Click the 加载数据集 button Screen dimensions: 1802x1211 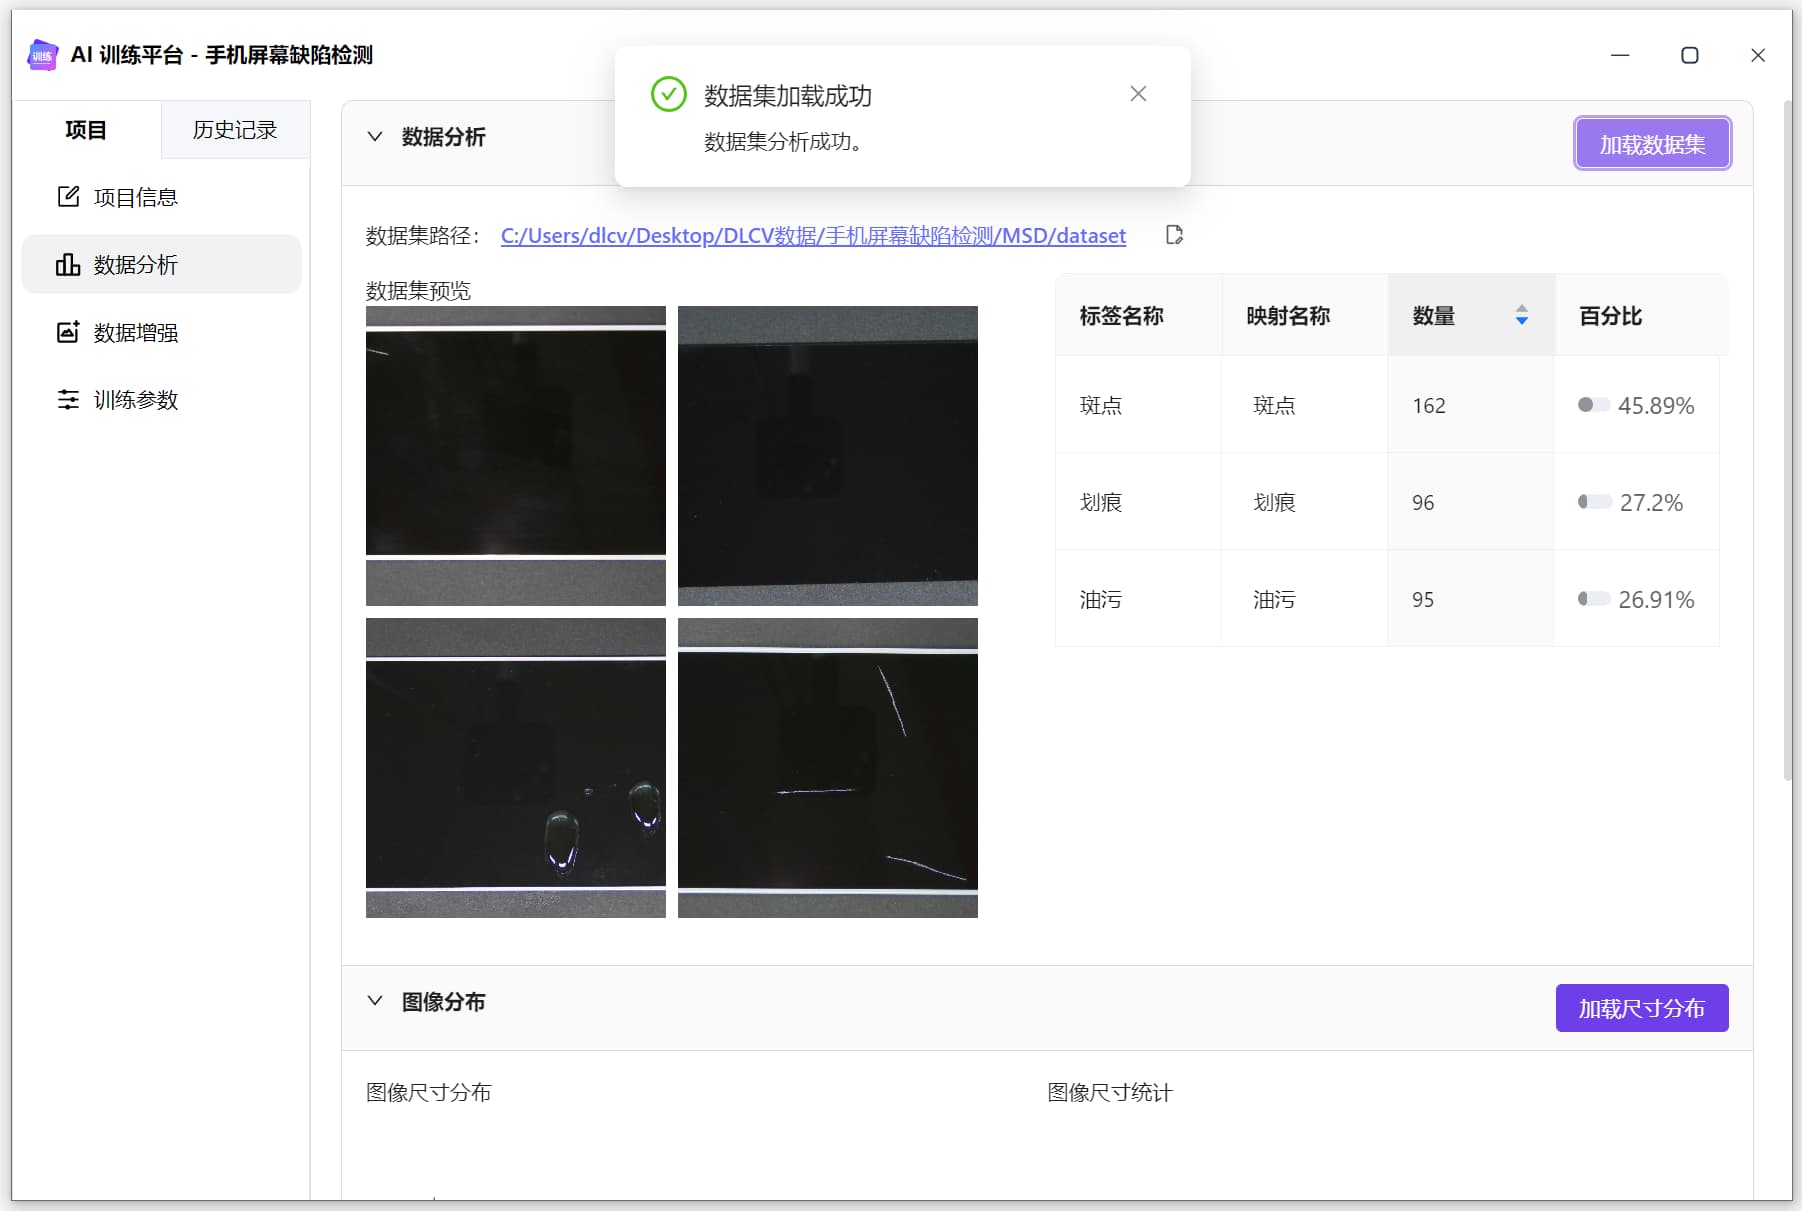pyautogui.click(x=1652, y=144)
